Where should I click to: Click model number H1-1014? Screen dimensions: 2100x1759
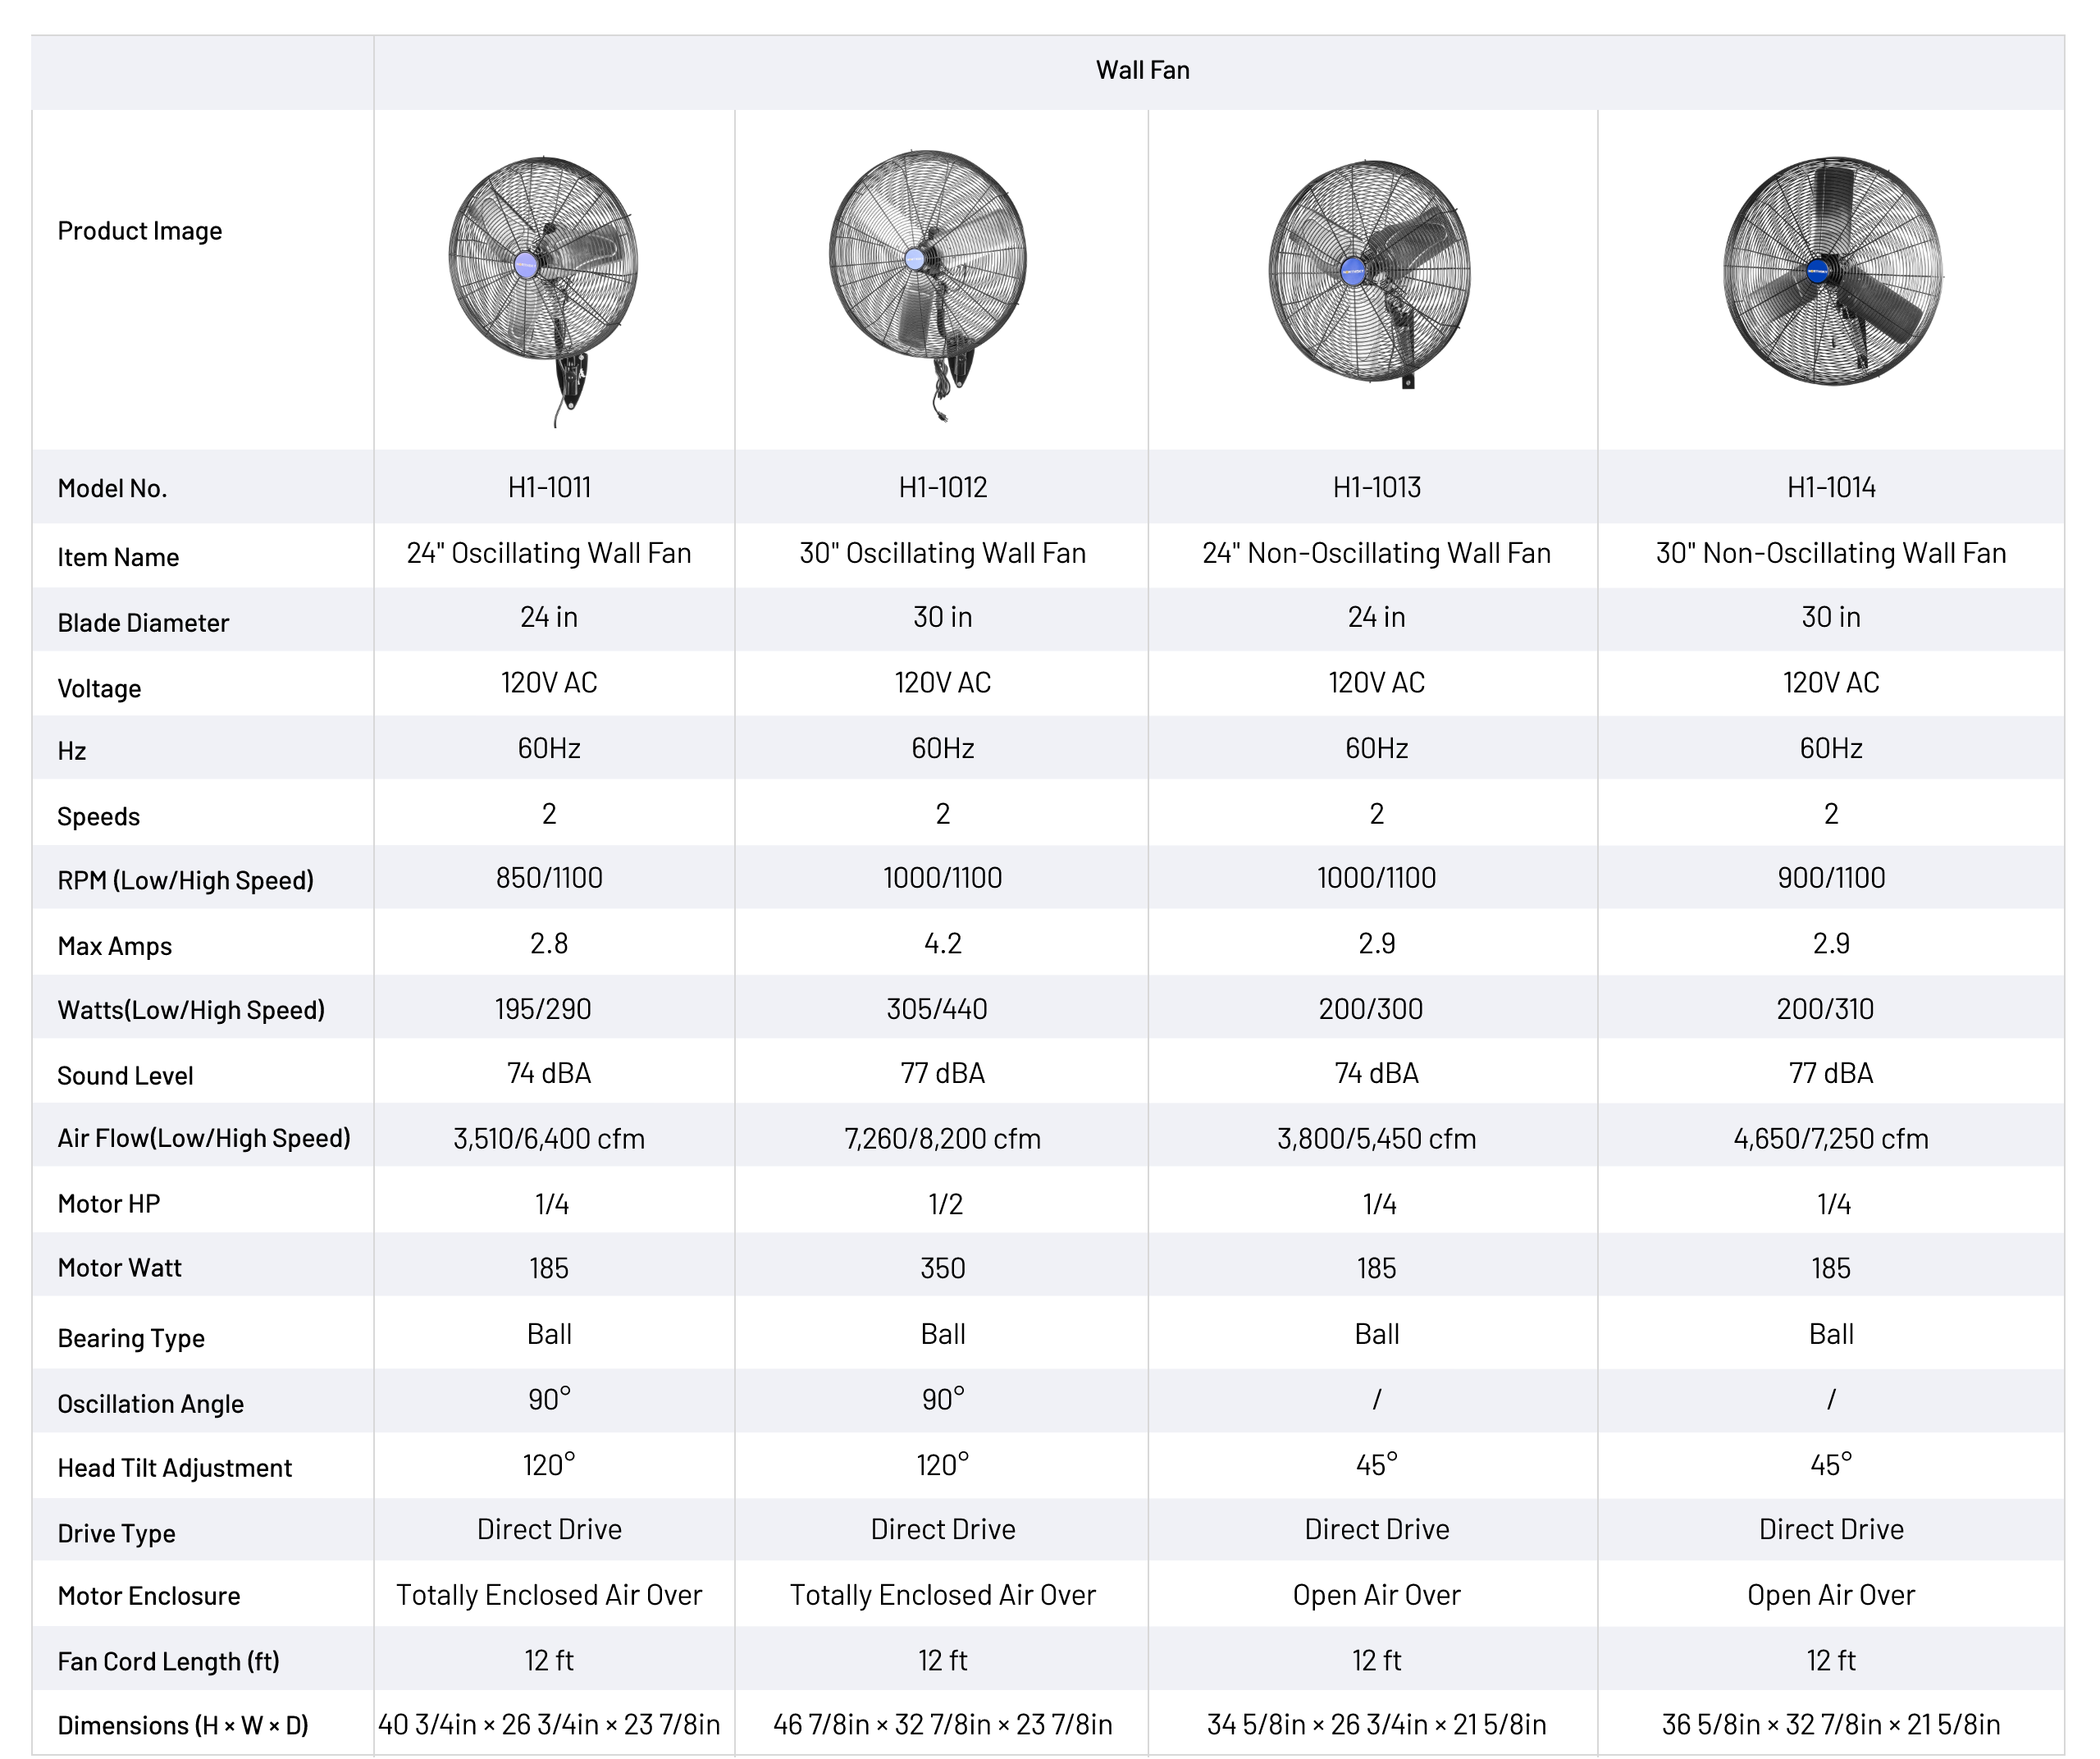pyautogui.click(x=1830, y=487)
